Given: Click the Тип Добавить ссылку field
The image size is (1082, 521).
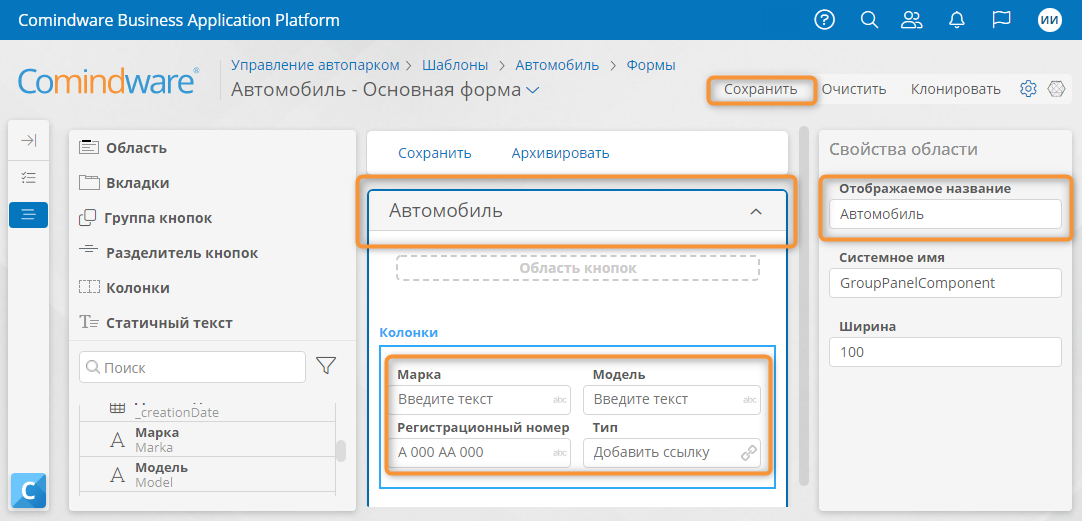Looking at the screenshot, I should coord(671,453).
